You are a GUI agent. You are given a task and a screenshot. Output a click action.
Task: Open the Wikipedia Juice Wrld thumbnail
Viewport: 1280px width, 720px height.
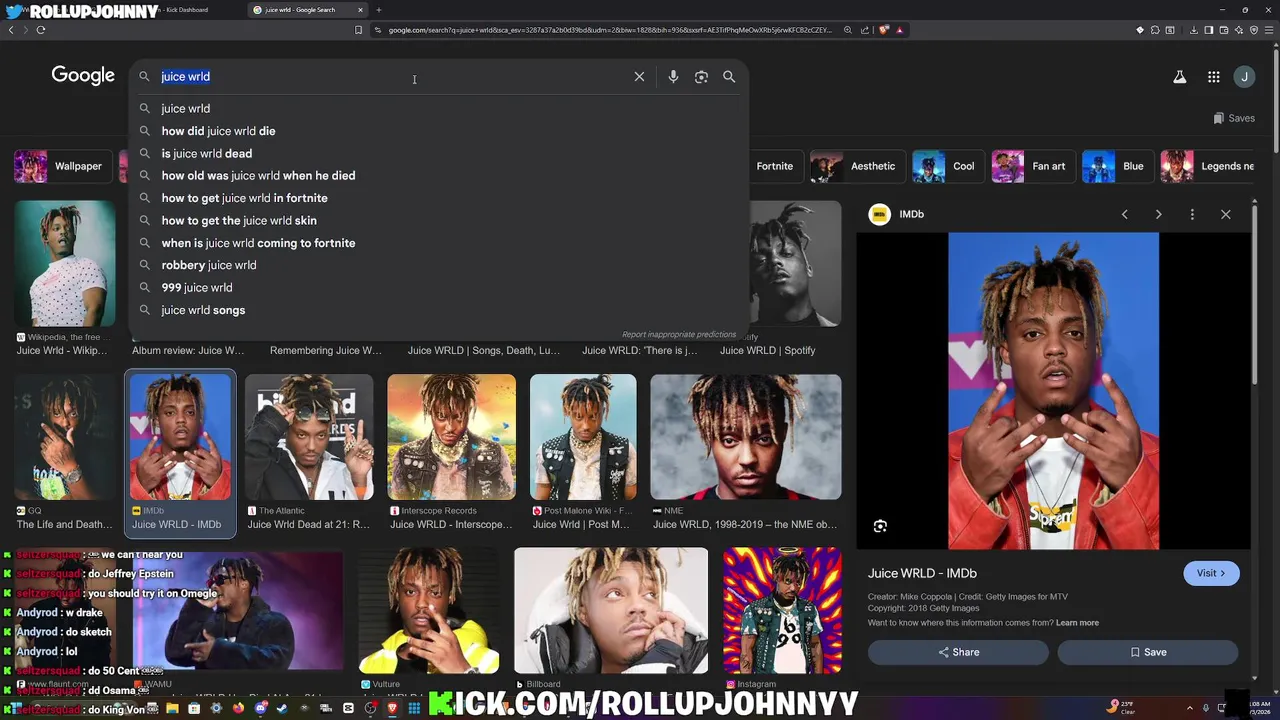click(x=65, y=264)
